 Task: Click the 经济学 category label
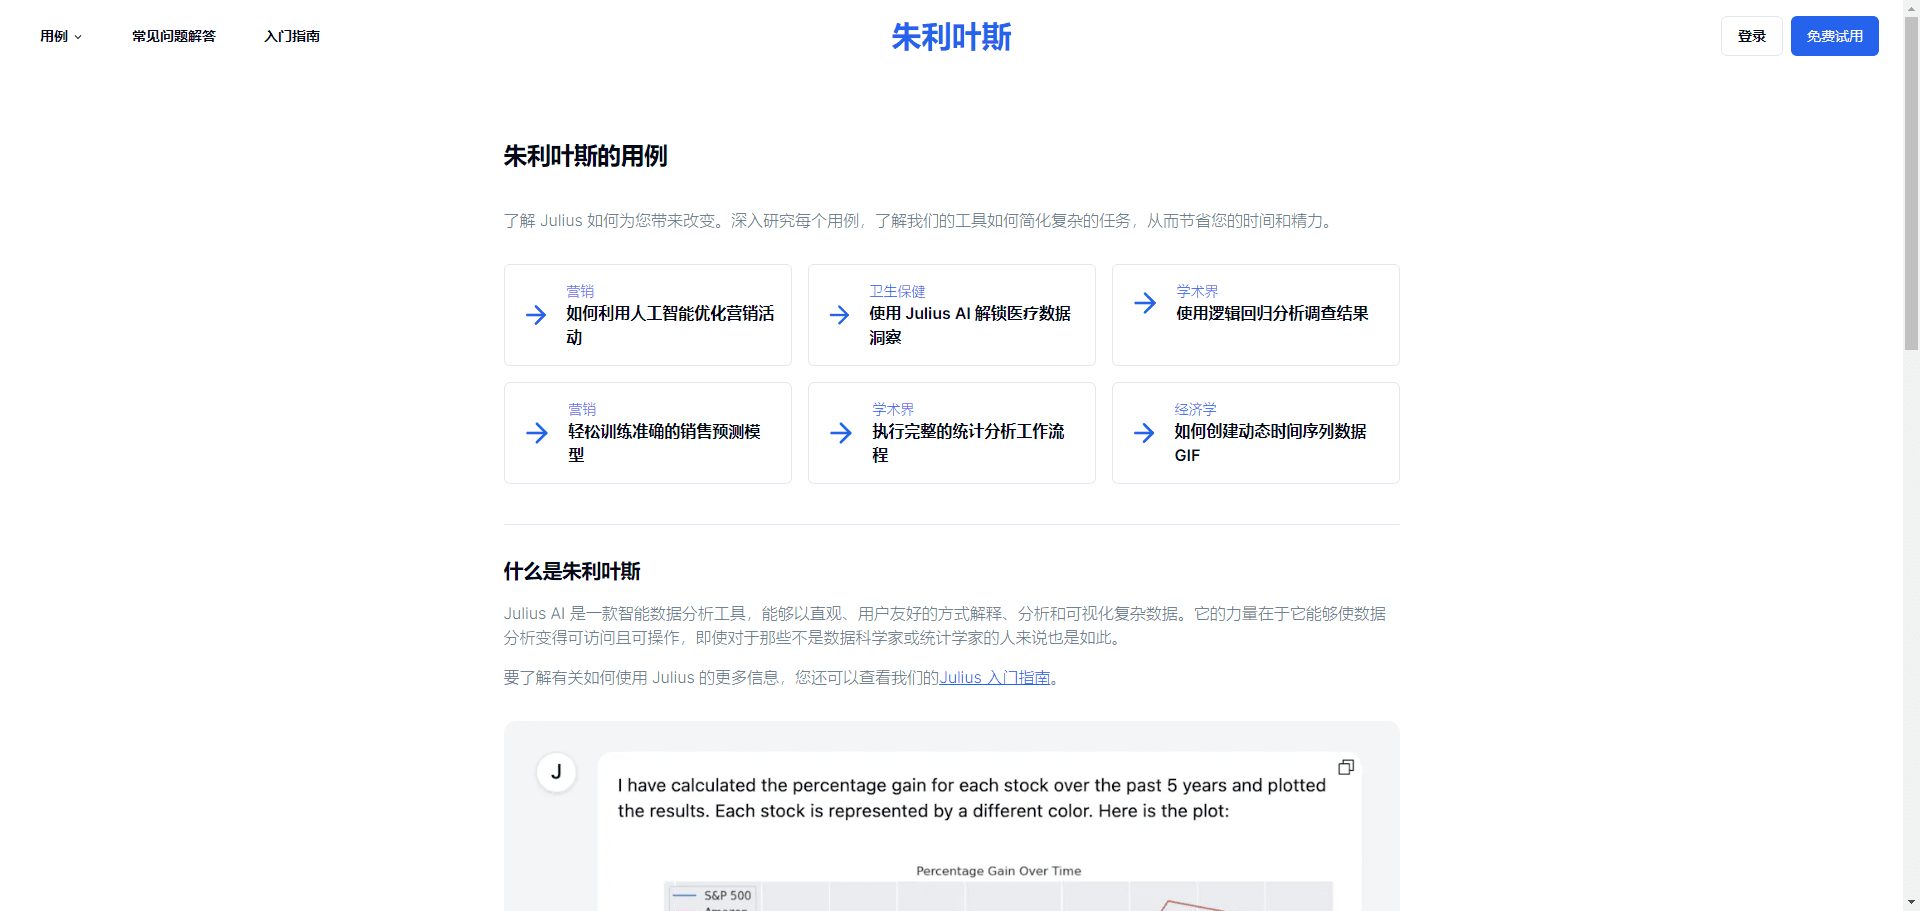click(1195, 409)
